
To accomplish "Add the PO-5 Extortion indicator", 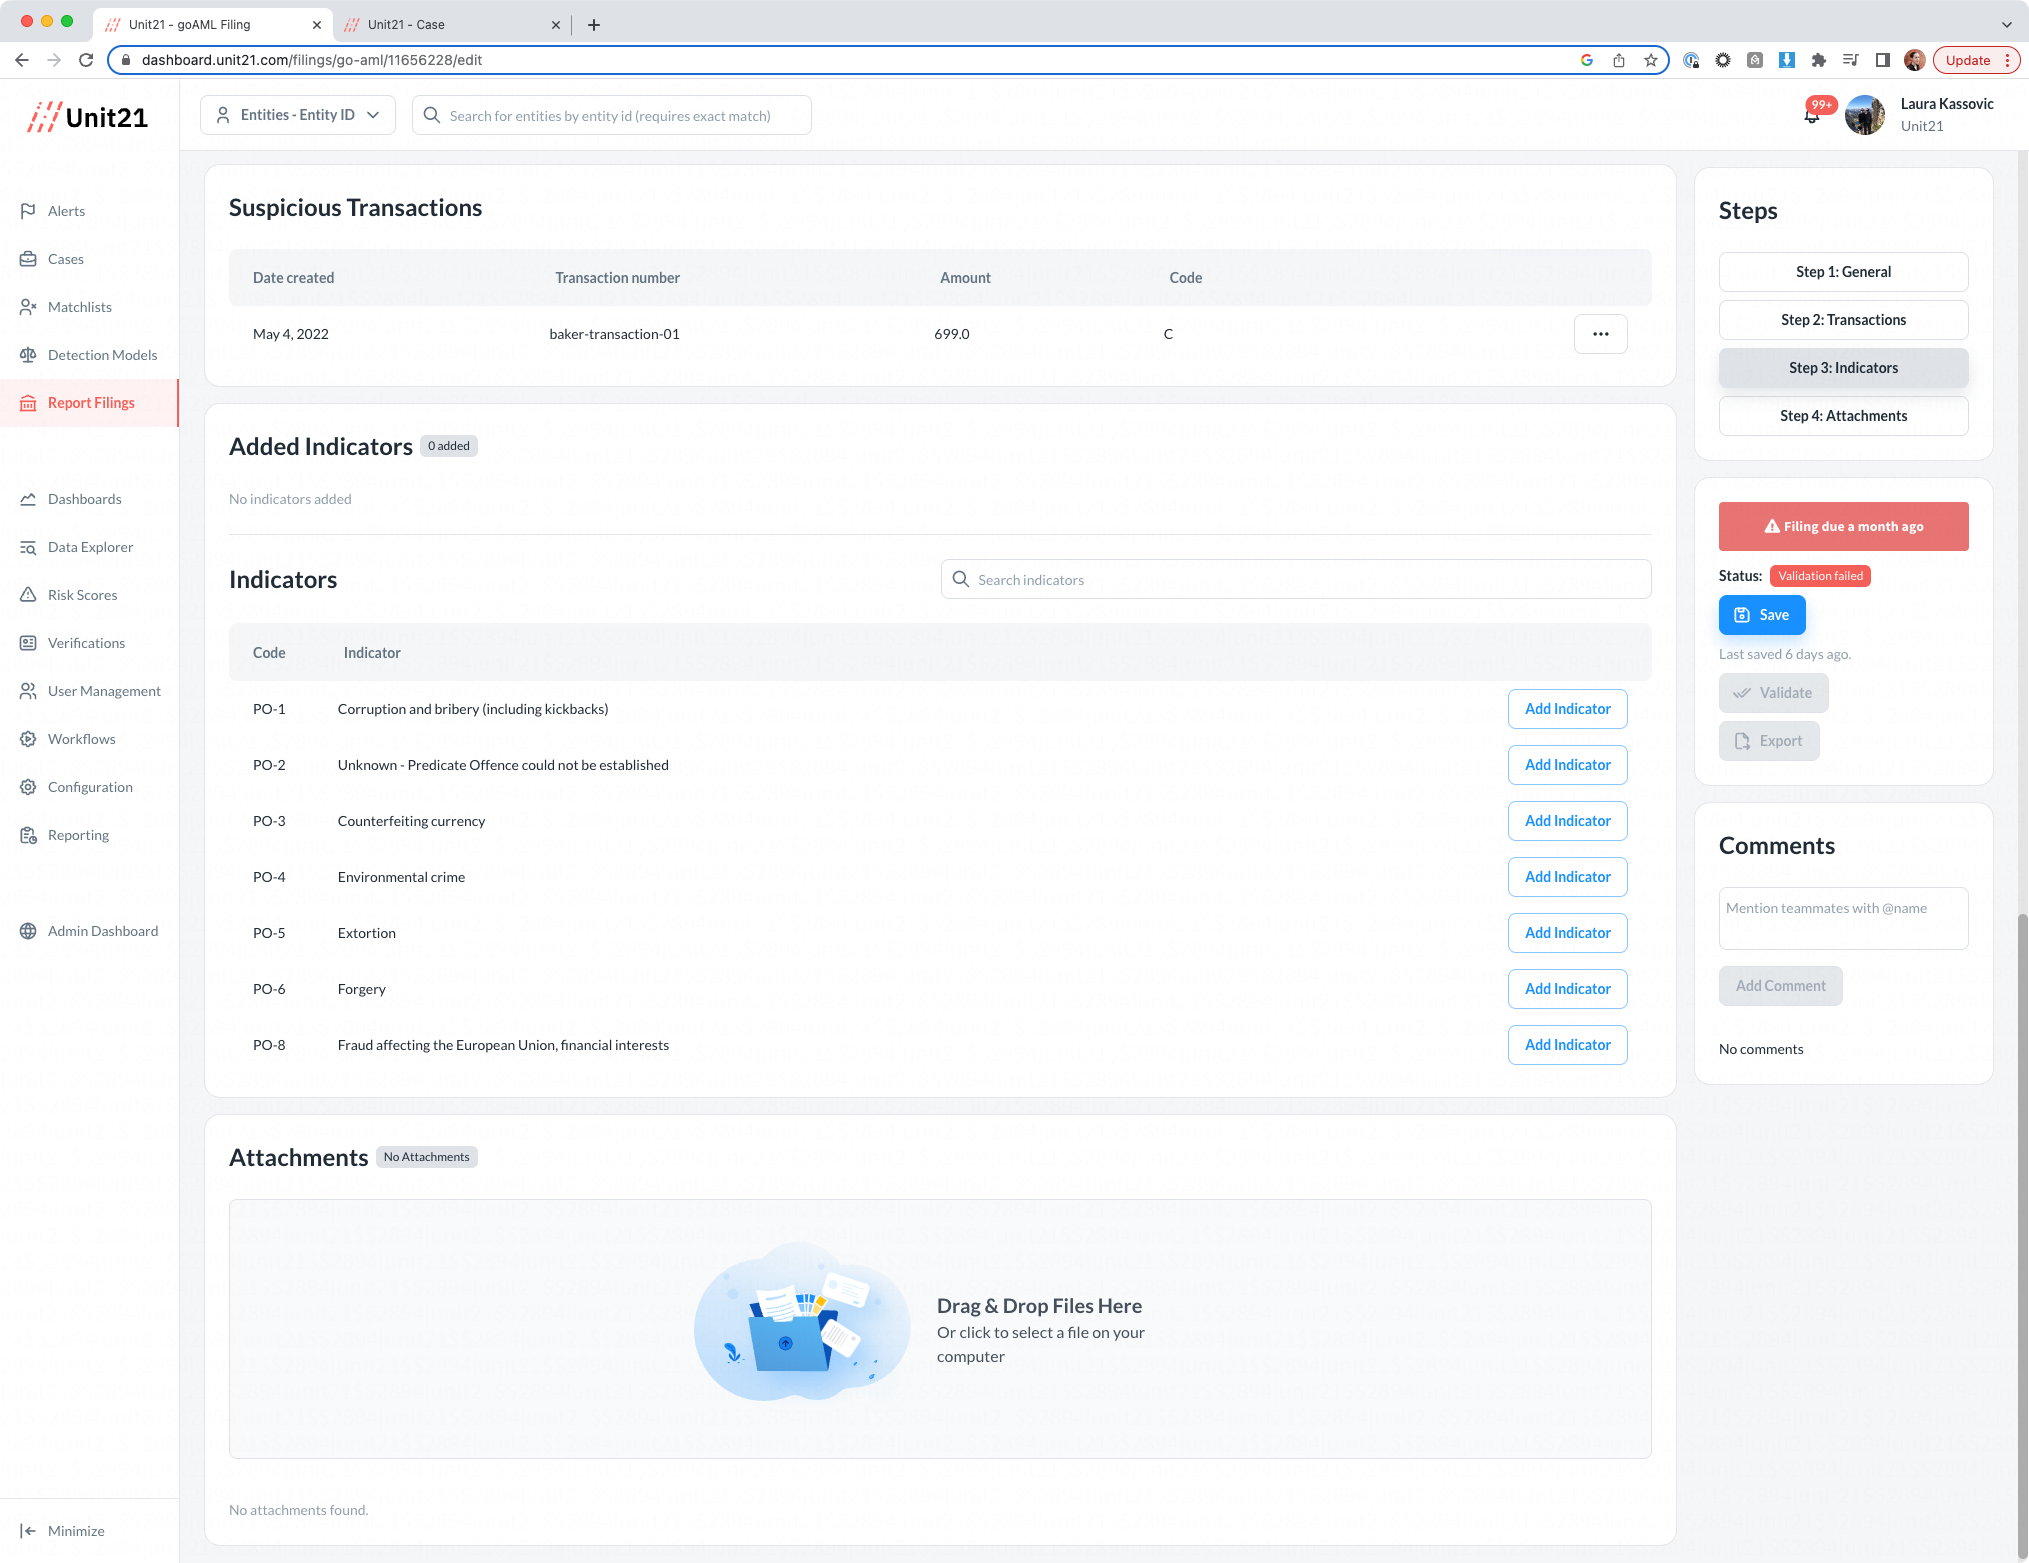I will click(1566, 933).
